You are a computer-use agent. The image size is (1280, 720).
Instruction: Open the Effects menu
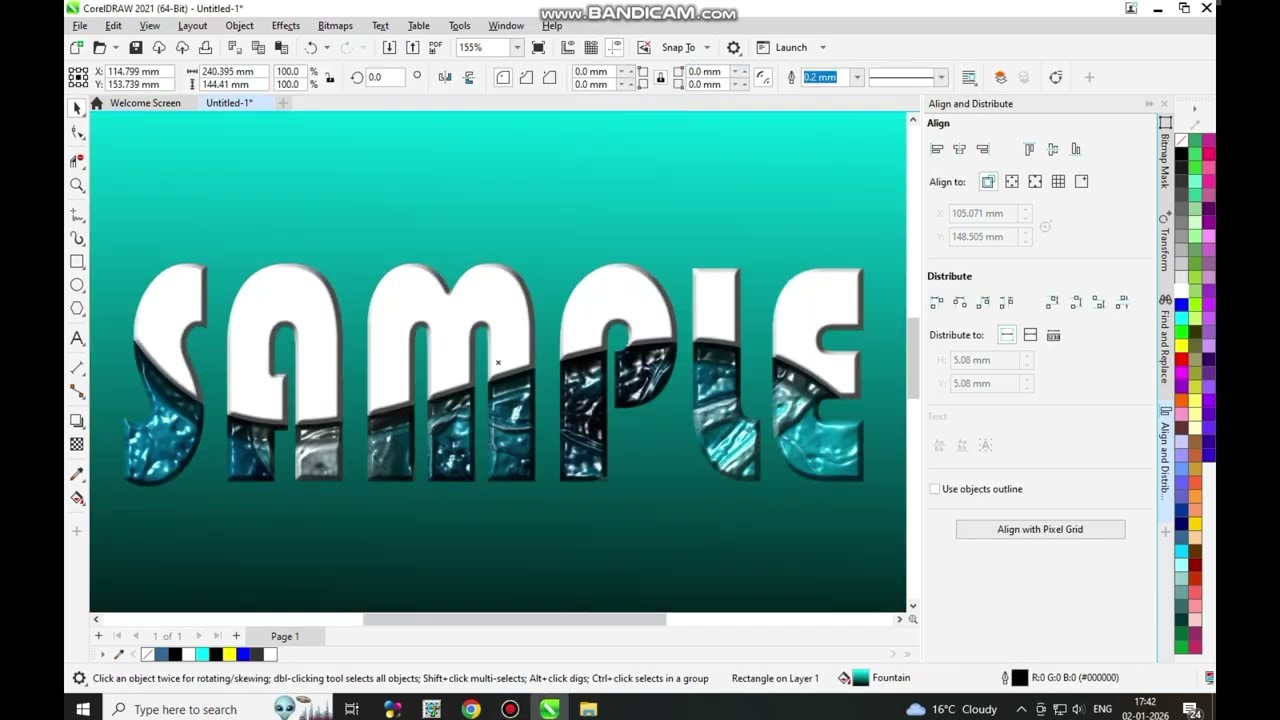[x=285, y=26]
